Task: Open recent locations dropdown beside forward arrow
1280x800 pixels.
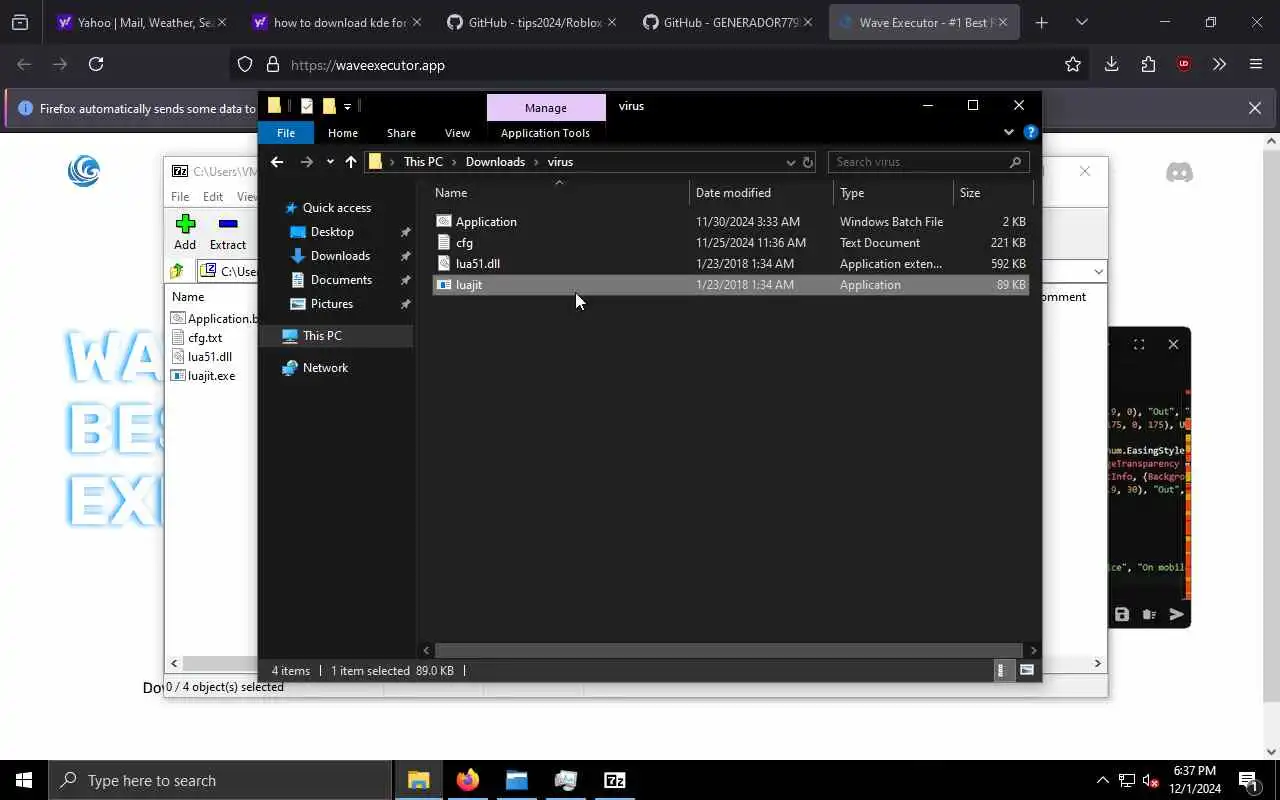Action: (x=330, y=162)
